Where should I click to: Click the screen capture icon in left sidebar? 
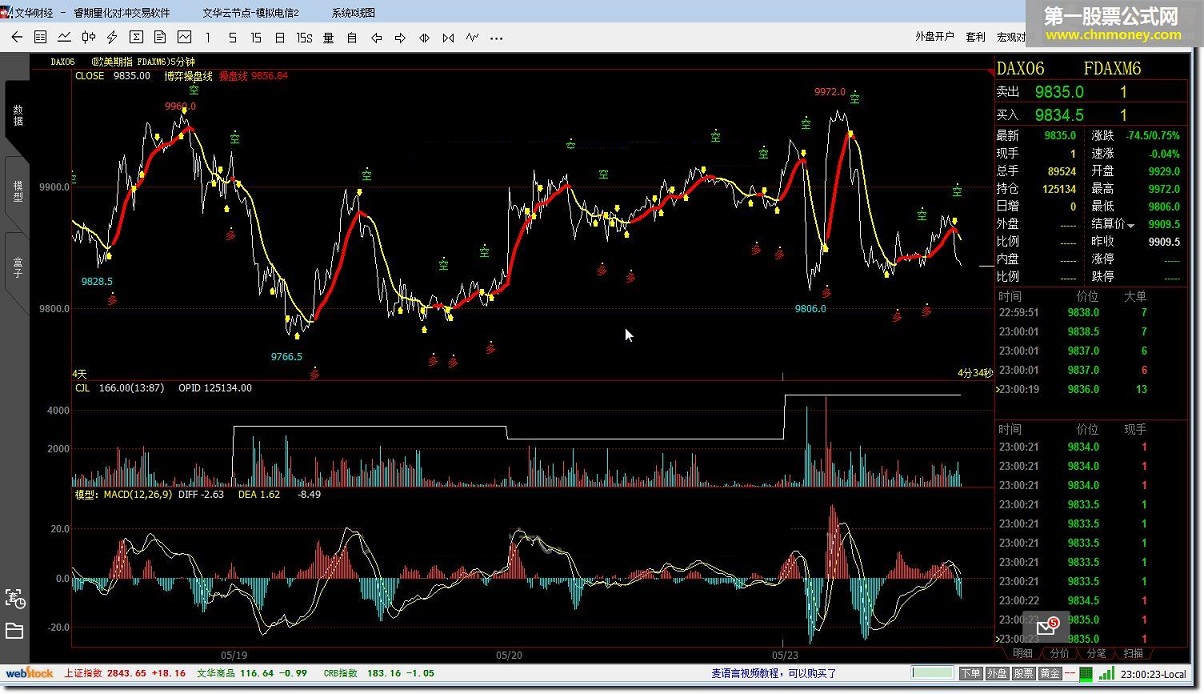15,598
